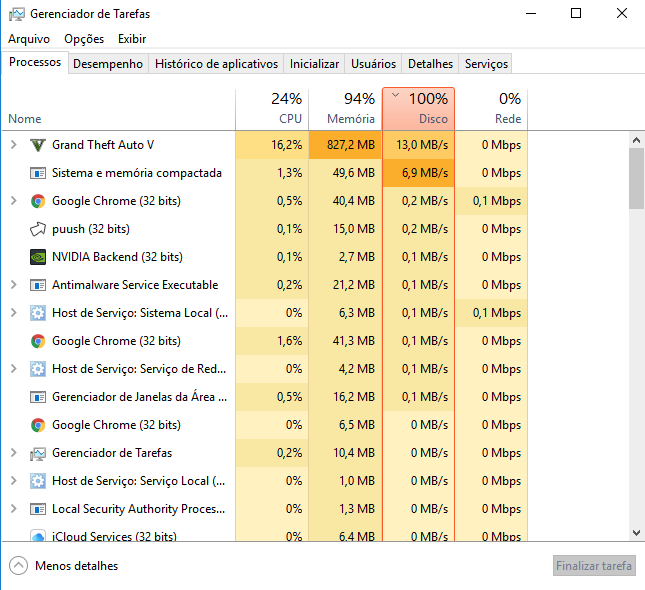The width and height of the screenshot is (645, 590).
Task: Open the Arquivo menu
Action: click(x=29, y=39)
